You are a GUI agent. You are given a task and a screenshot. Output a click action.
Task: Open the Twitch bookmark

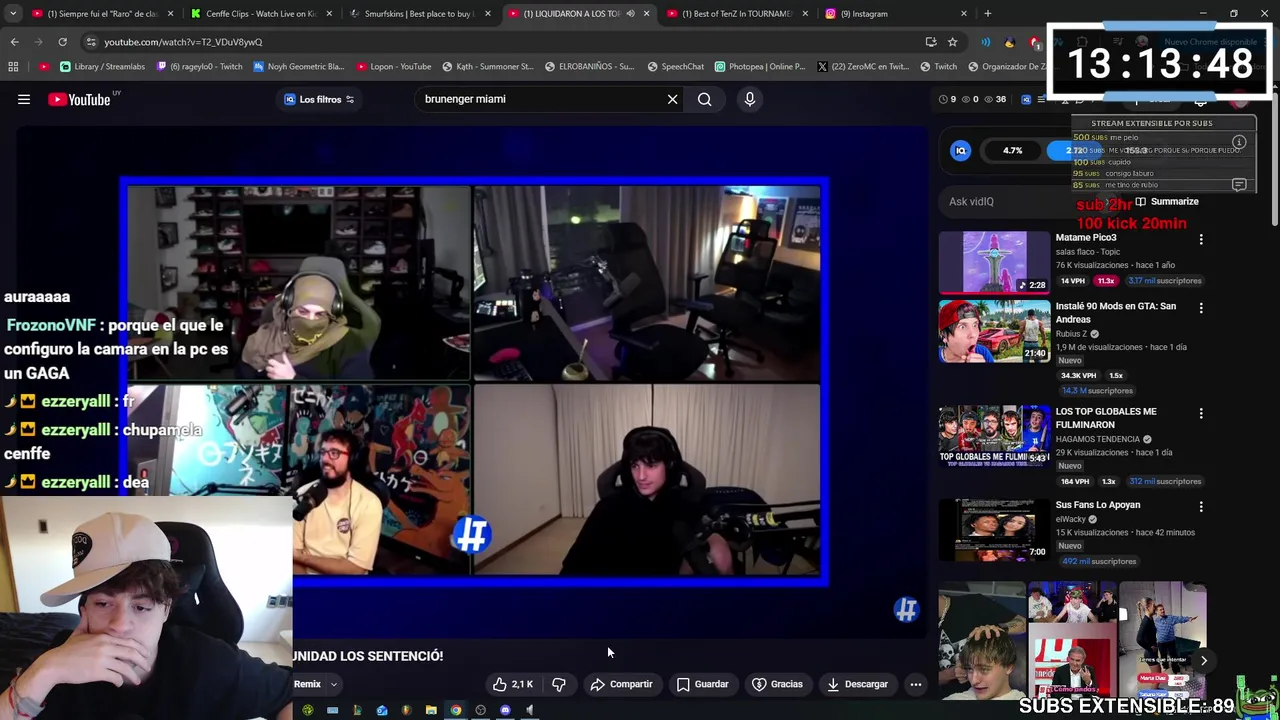pyautogui.click(x=938, y=67)
